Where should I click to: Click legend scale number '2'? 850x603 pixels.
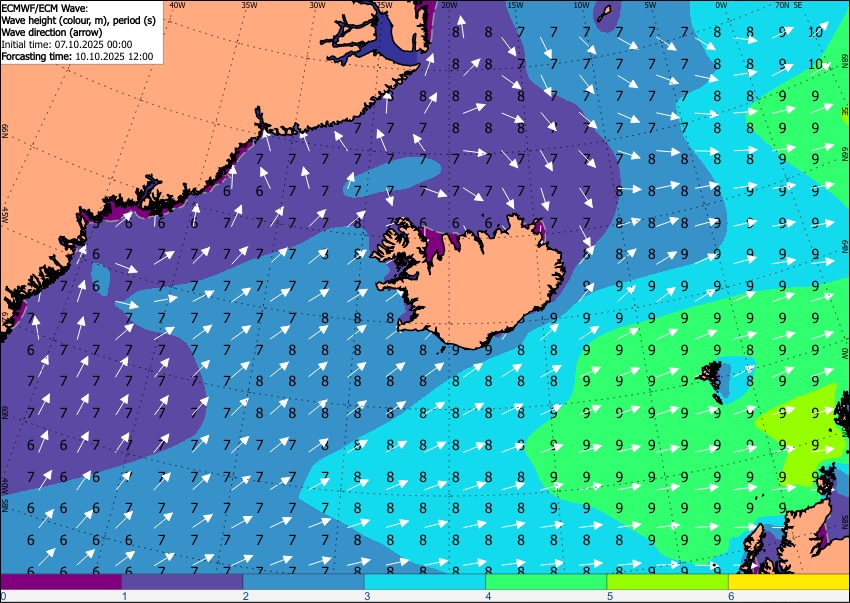coord(246,596)
